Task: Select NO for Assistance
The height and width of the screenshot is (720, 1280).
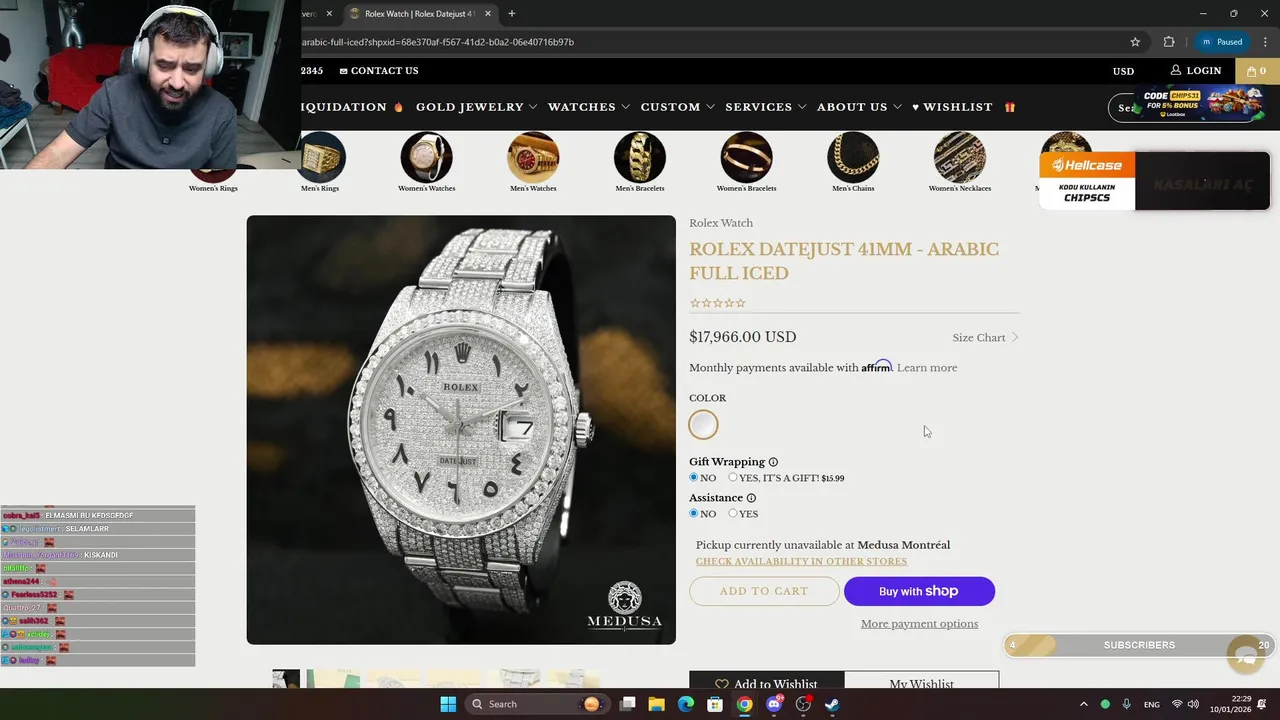Action: (693, 514)
